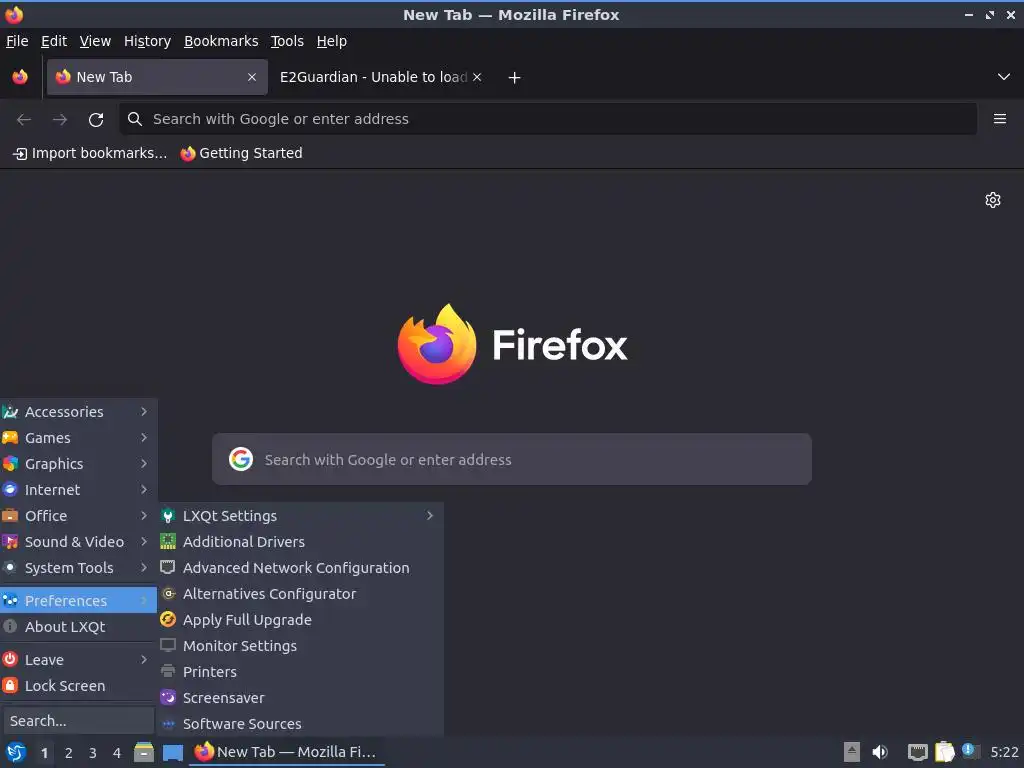
Task: Select About LXQt menu entry
Action: pyautogui.click(x=78, y=626)
